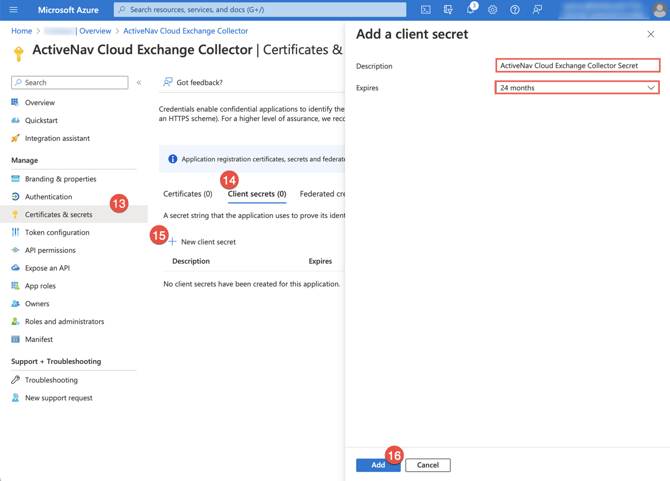The image size is (670, 481).
Task: Click the Token configuration bars icon
Action: pyautogui.click(x=15, y=232)
